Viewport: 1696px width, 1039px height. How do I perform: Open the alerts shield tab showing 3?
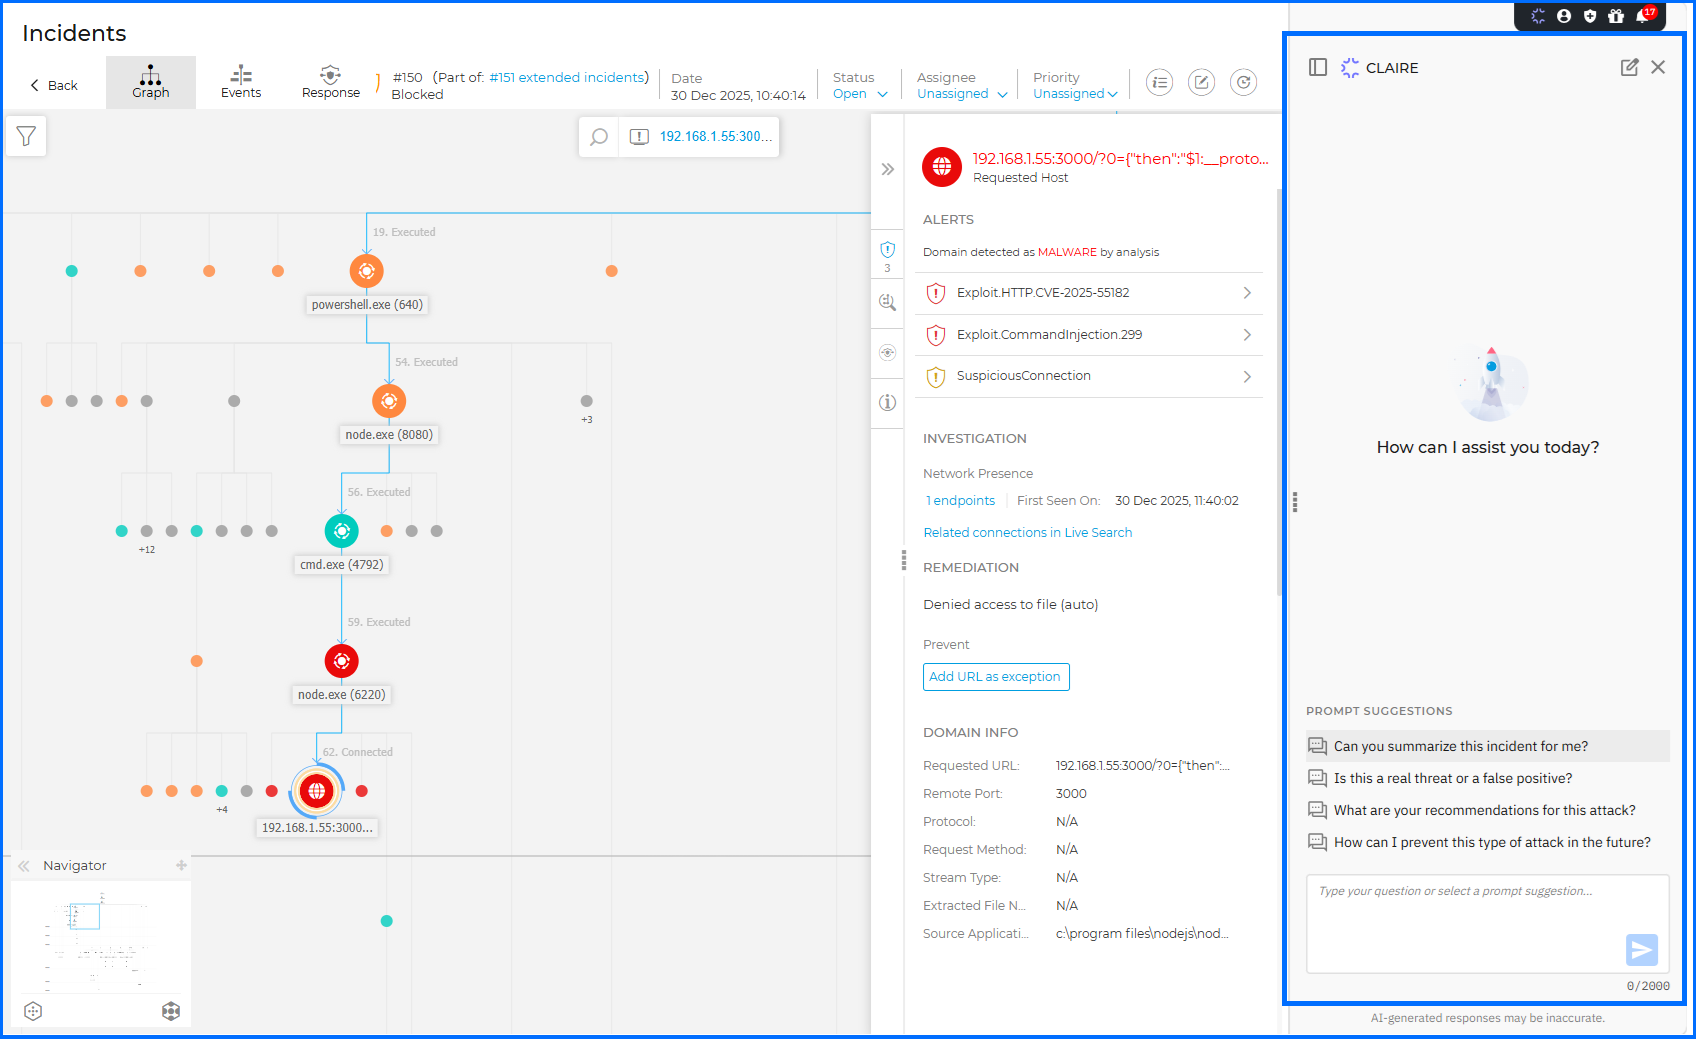[887, 254]
